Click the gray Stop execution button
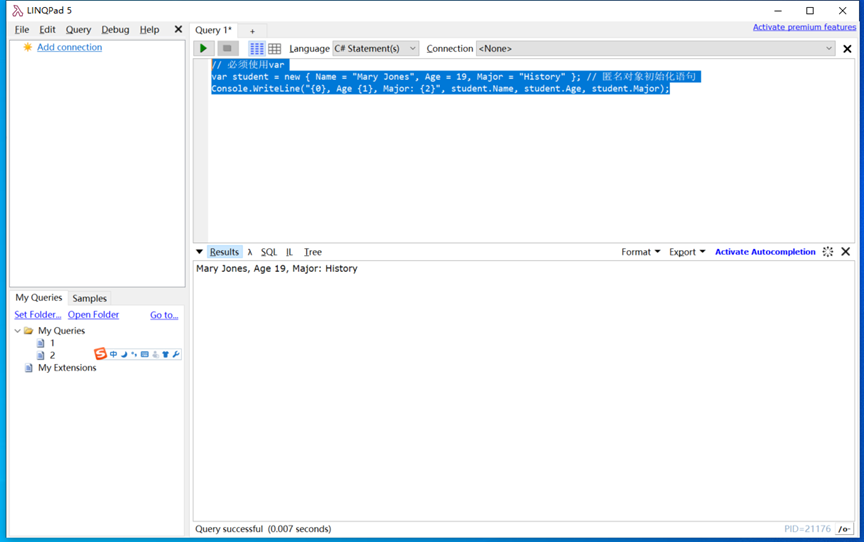864x542 pixels. [x=227, y=48]
